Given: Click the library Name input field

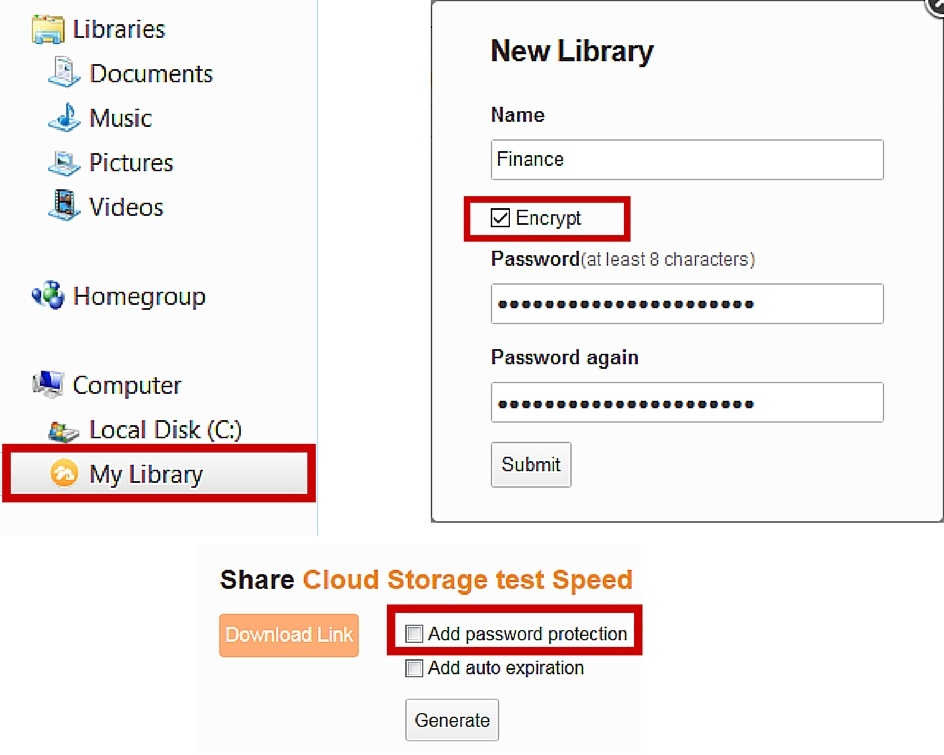Looking at the screenshot, I should [686, 159].
